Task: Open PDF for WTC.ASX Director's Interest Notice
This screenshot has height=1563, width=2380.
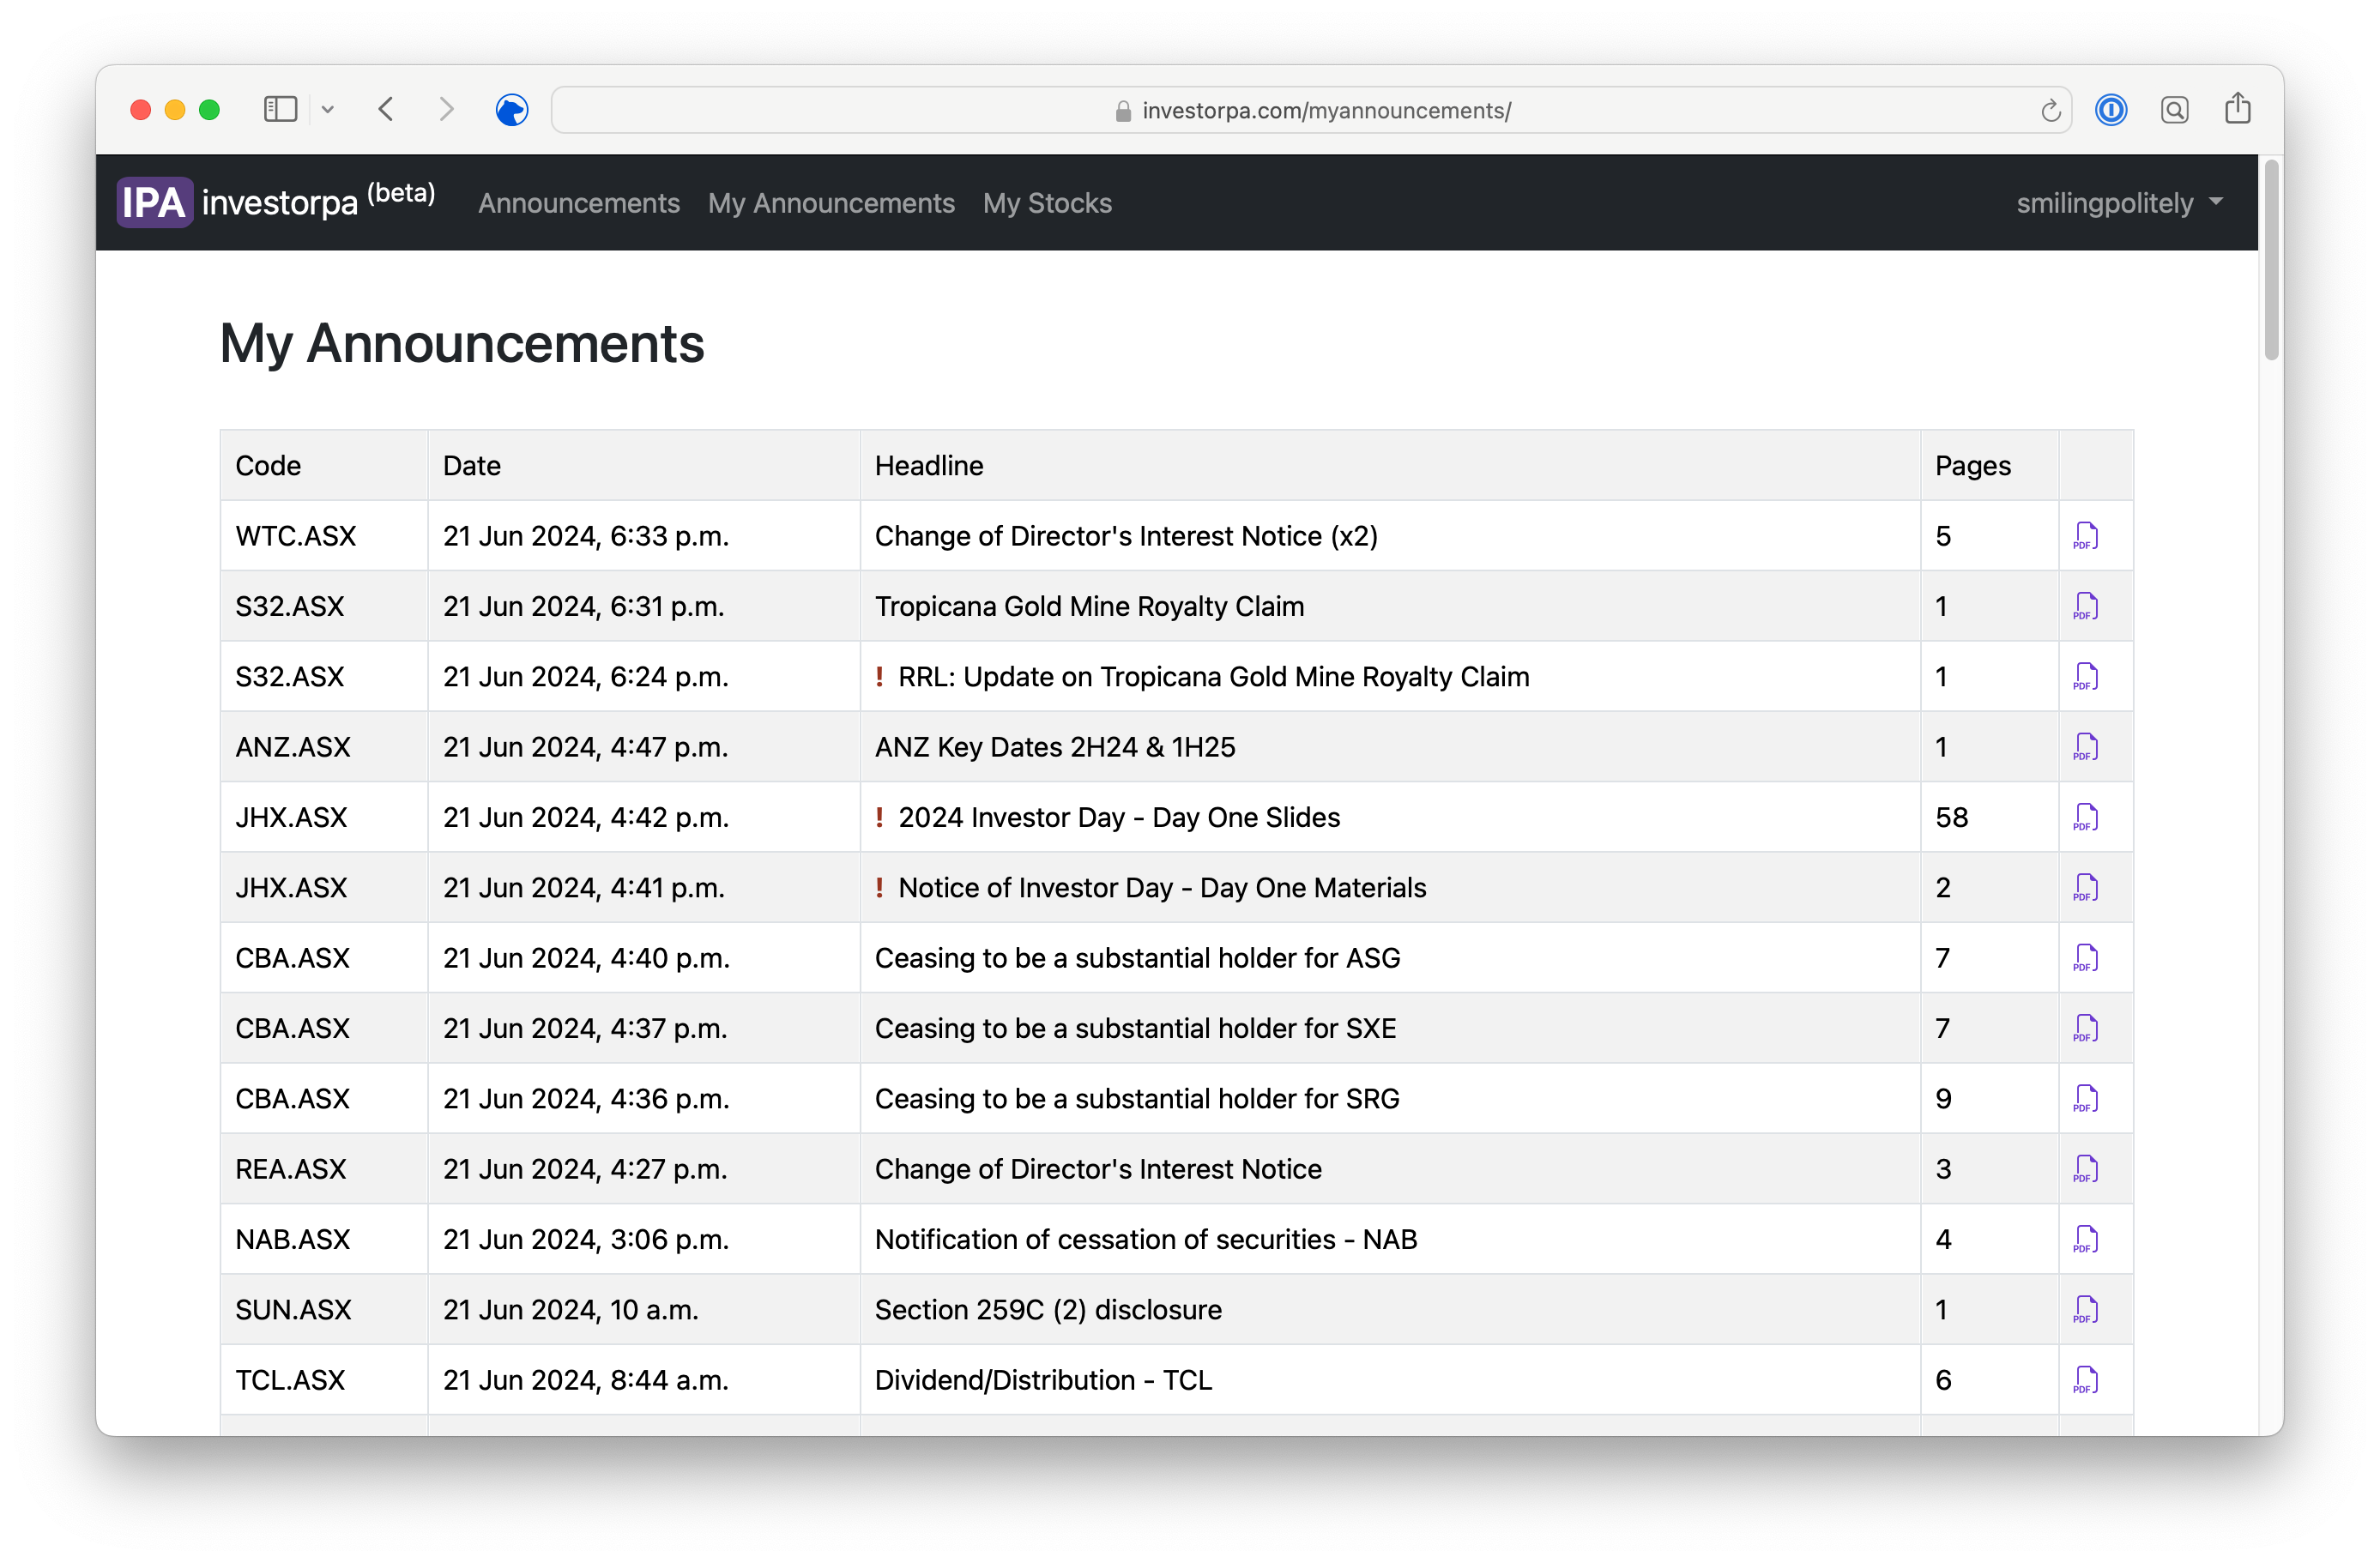Action: click(x=2085, y=536)
